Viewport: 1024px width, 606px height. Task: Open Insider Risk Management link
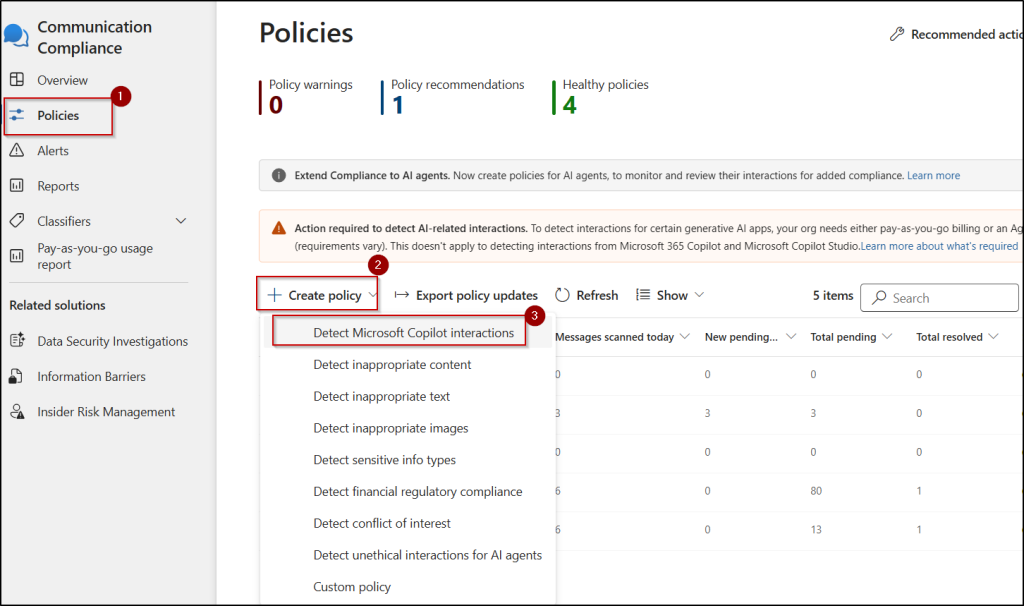coord(106,411)
